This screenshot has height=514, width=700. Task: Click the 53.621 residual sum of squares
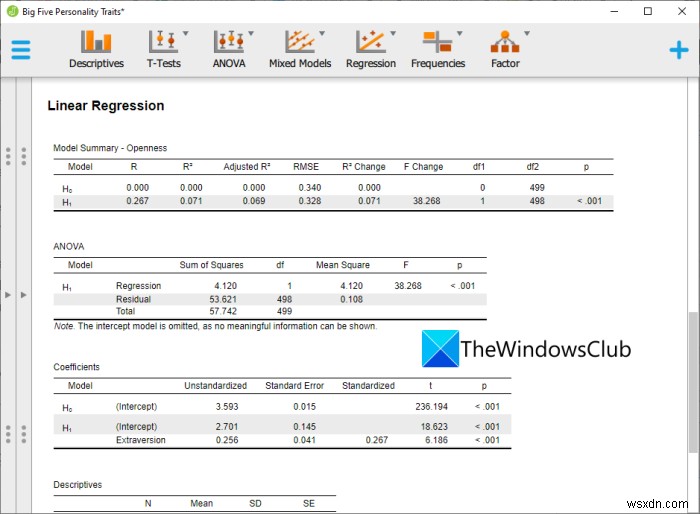point(223,299)
